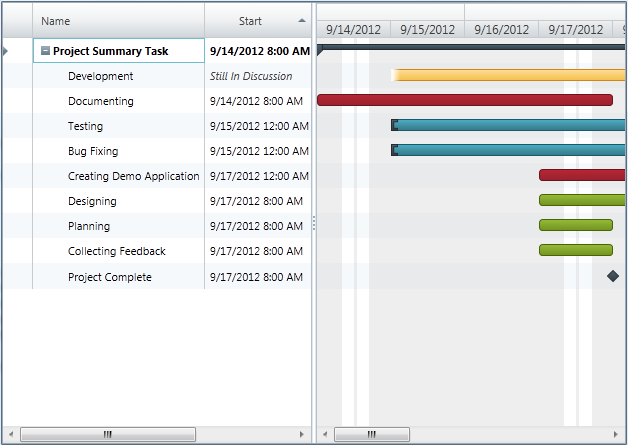The width and height of the screenshot is (628, 445).
Task: Select the Development task row
Action: coord(100,76)
